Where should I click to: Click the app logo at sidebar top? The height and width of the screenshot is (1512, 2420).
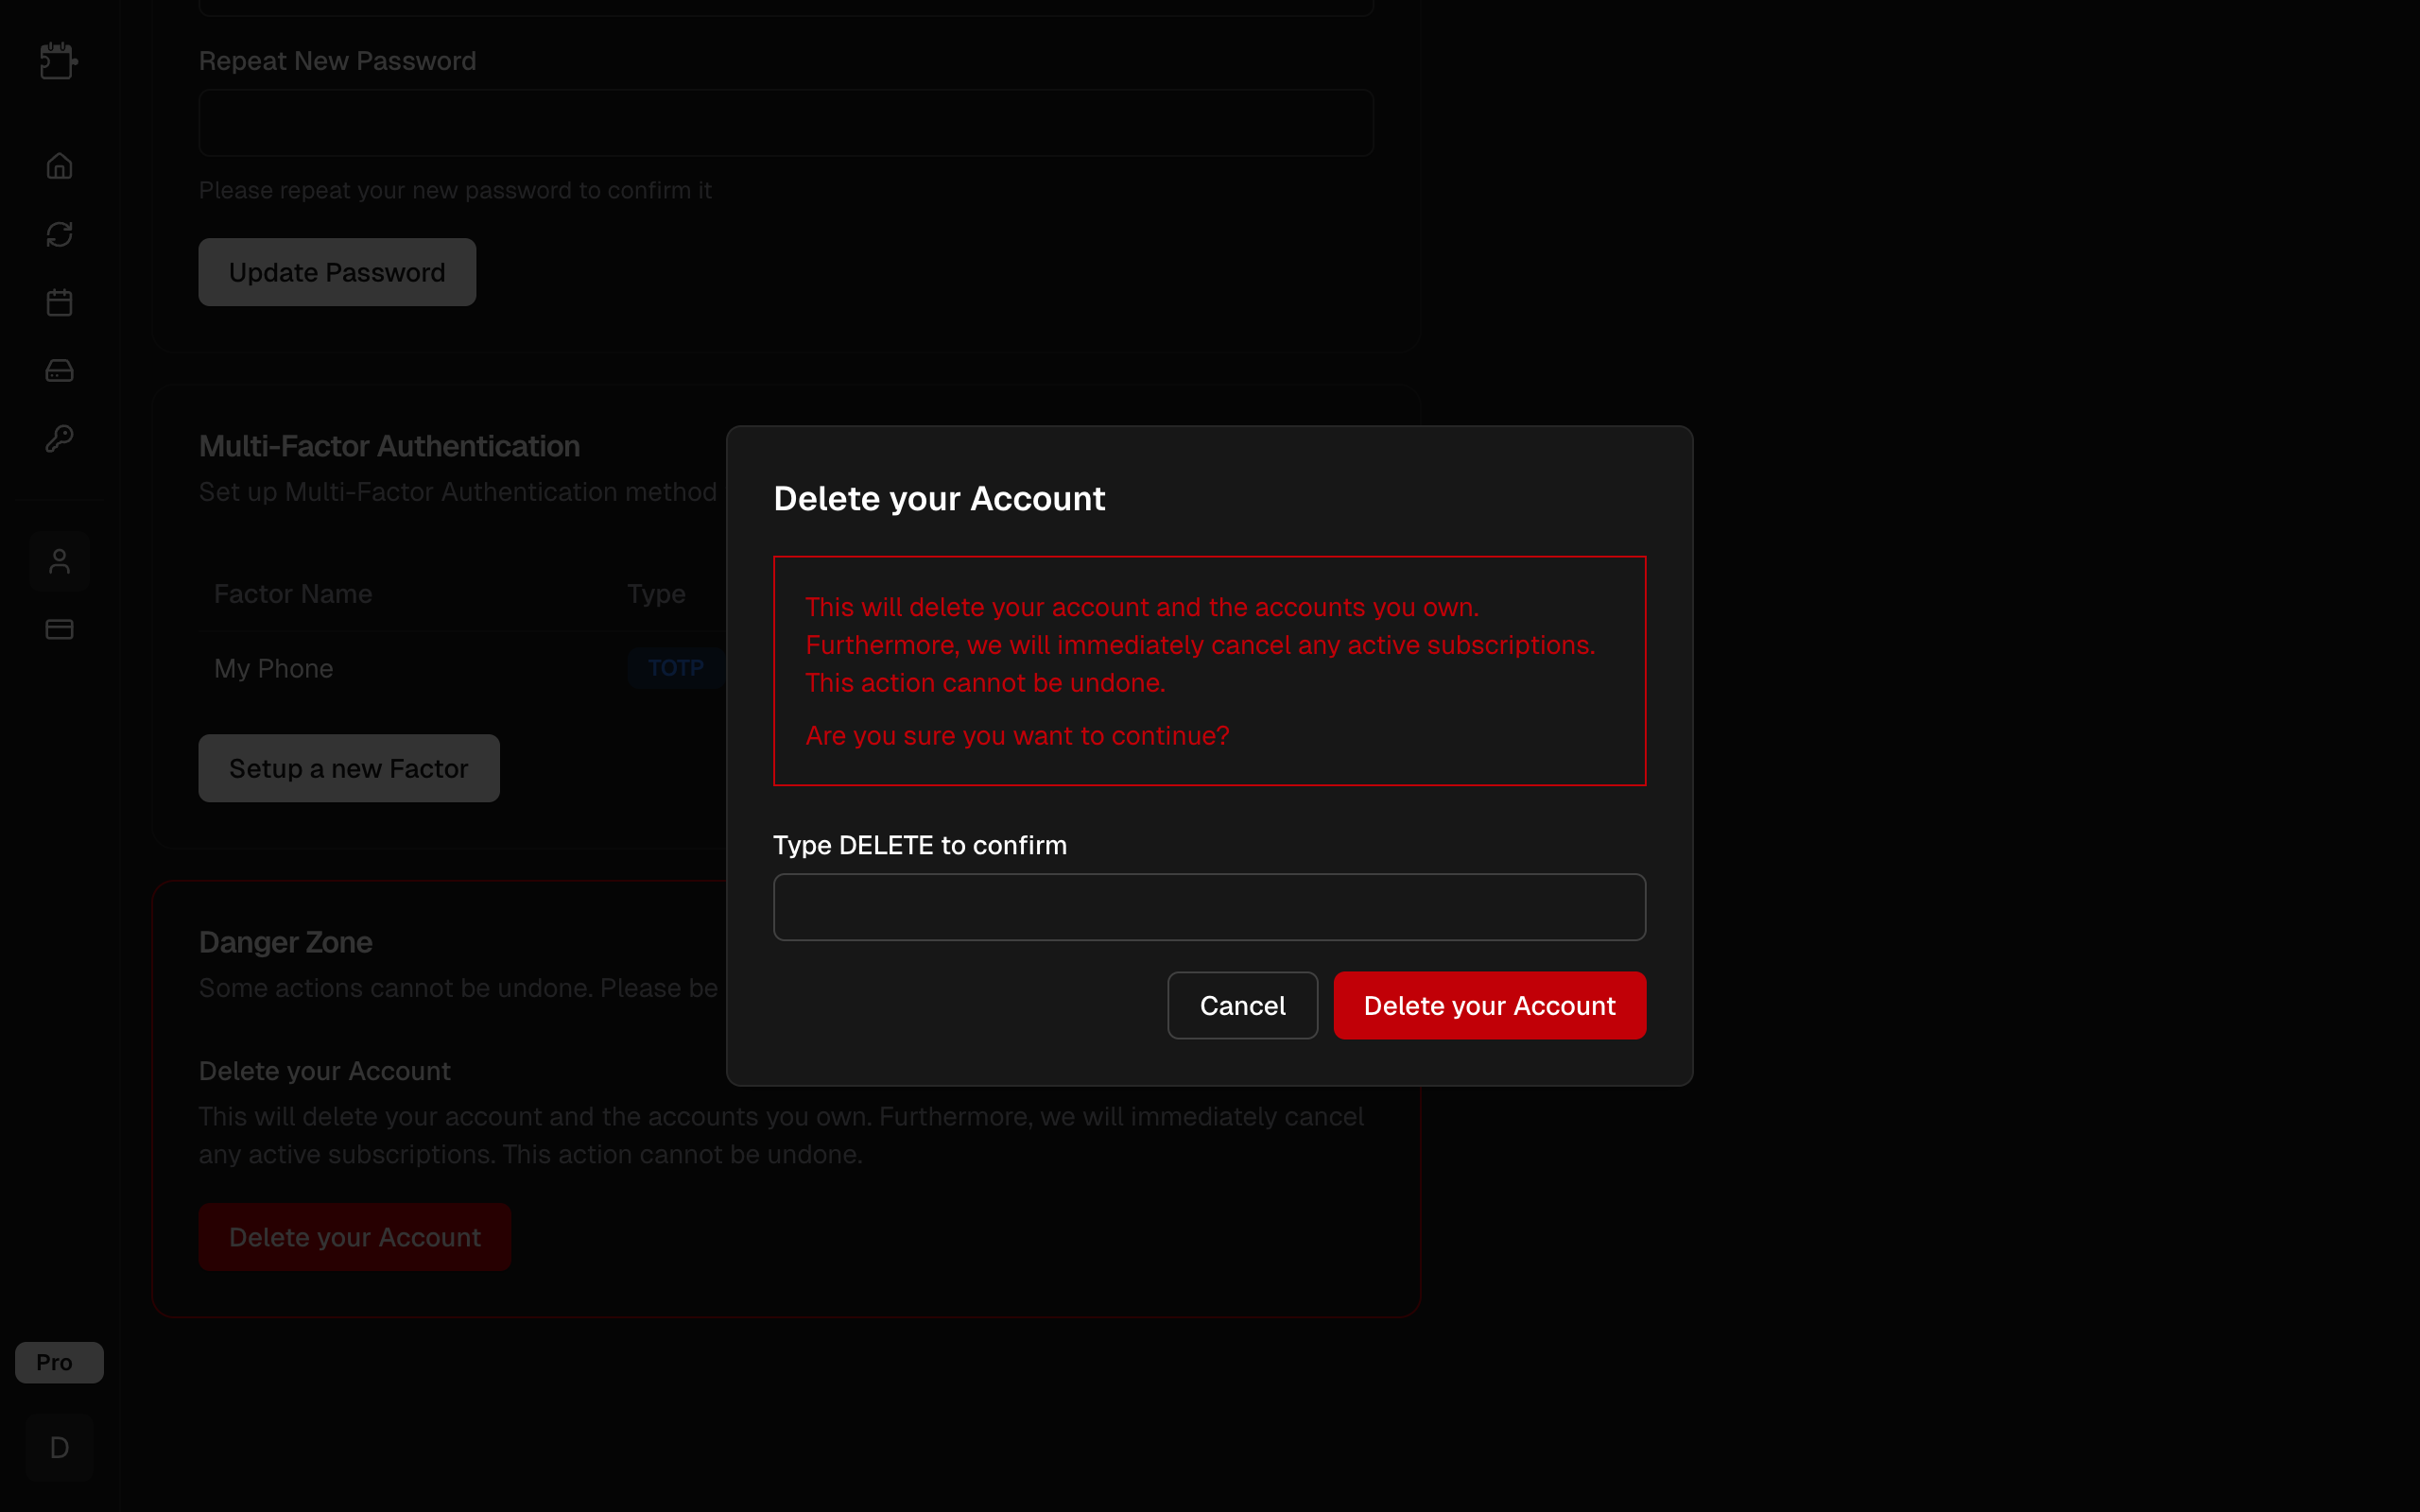(59, 61)
